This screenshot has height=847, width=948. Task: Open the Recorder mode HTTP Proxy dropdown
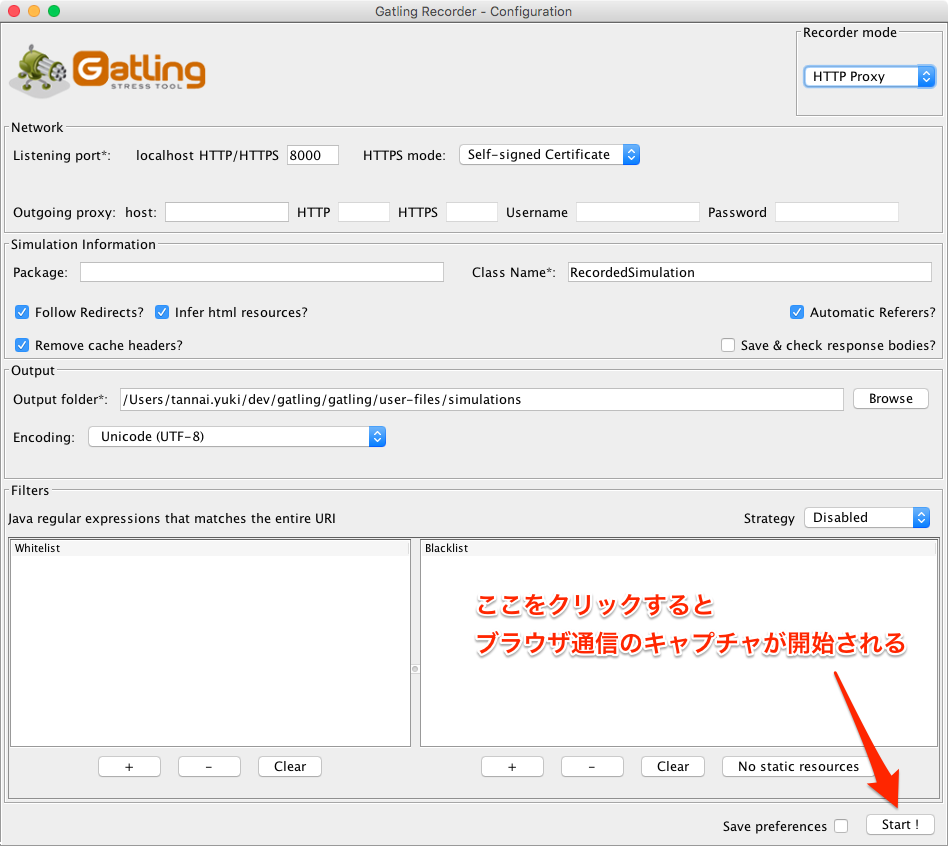pyautogui.click(x=869, y=76)
